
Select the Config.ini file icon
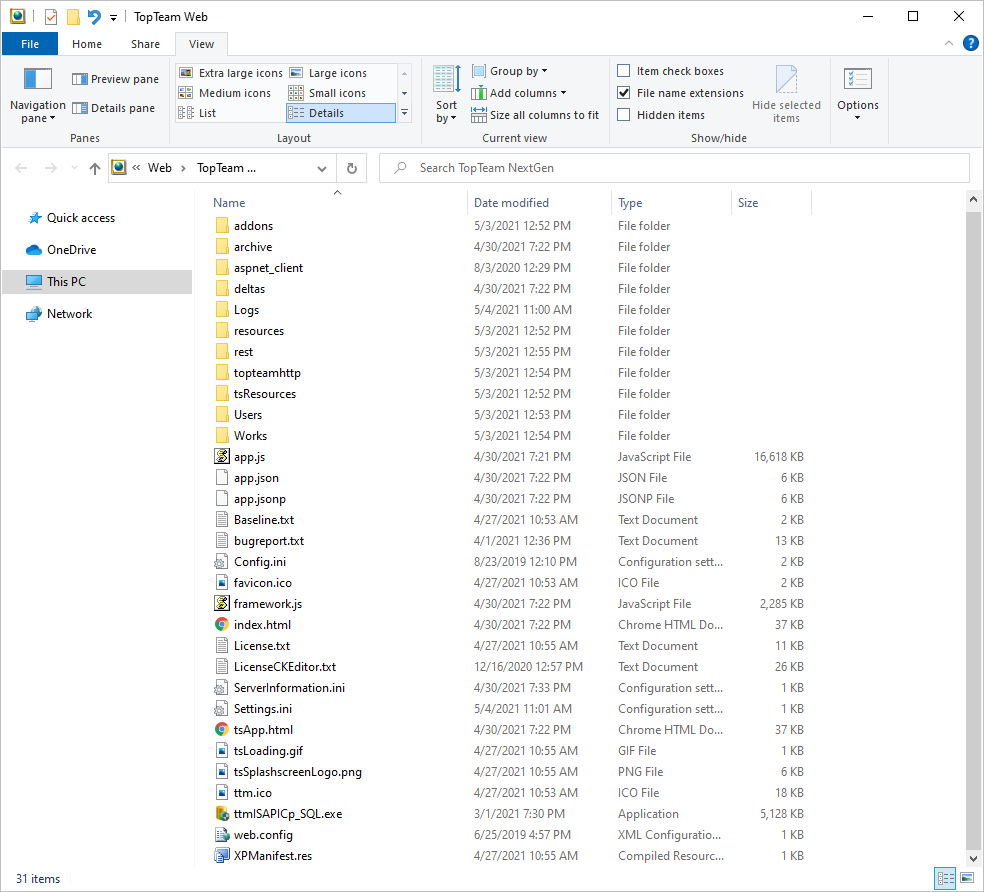coord(222,562)
